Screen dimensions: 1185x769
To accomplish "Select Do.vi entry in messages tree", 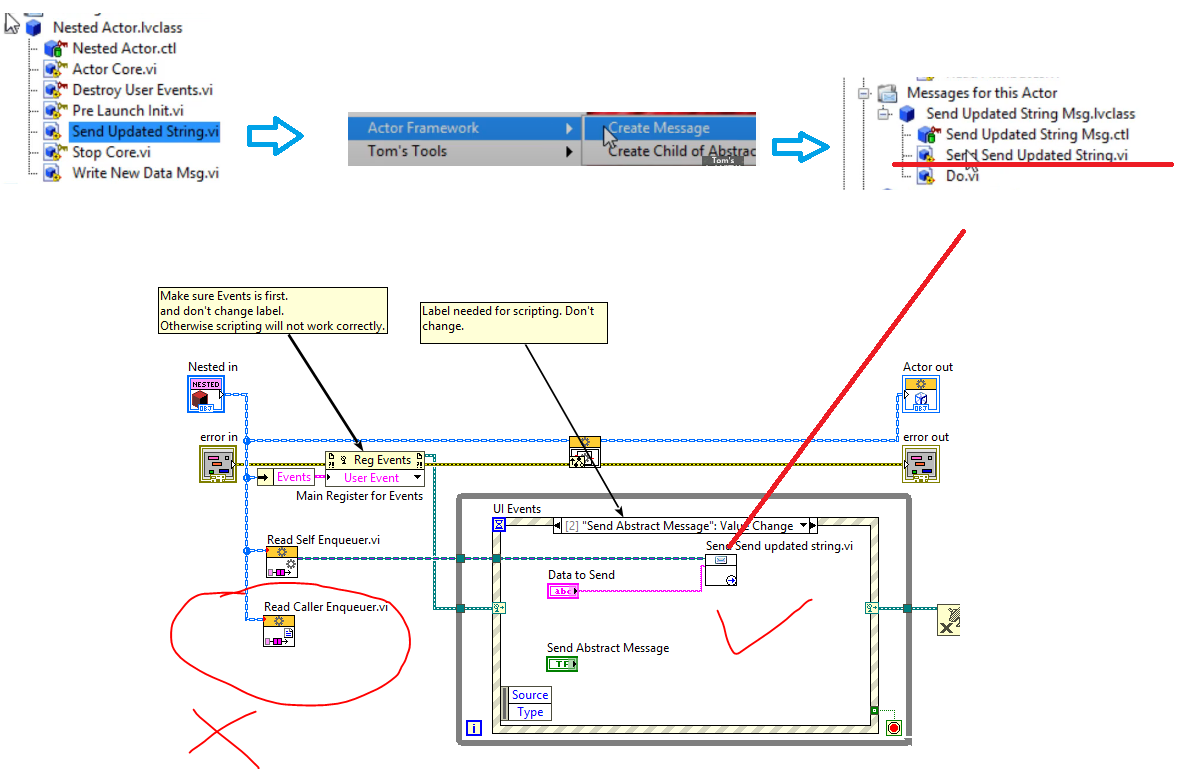I will click(x=962, y=176).
